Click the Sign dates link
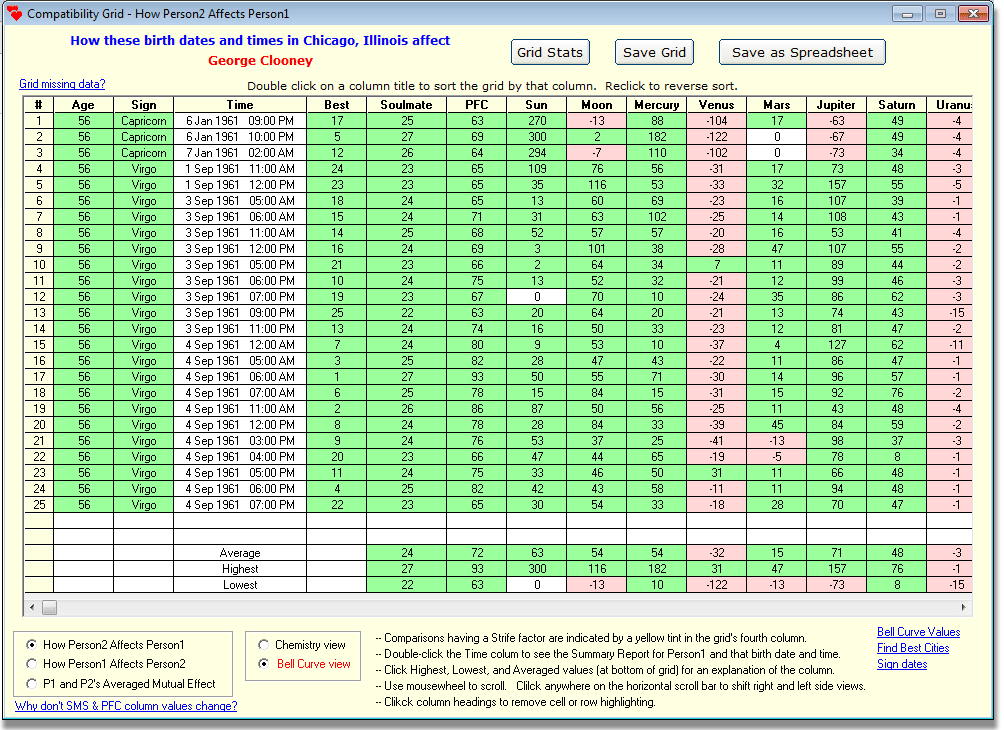Image resolution: width=1004 pixels, height=730 pixels. [x=902, y=664]
